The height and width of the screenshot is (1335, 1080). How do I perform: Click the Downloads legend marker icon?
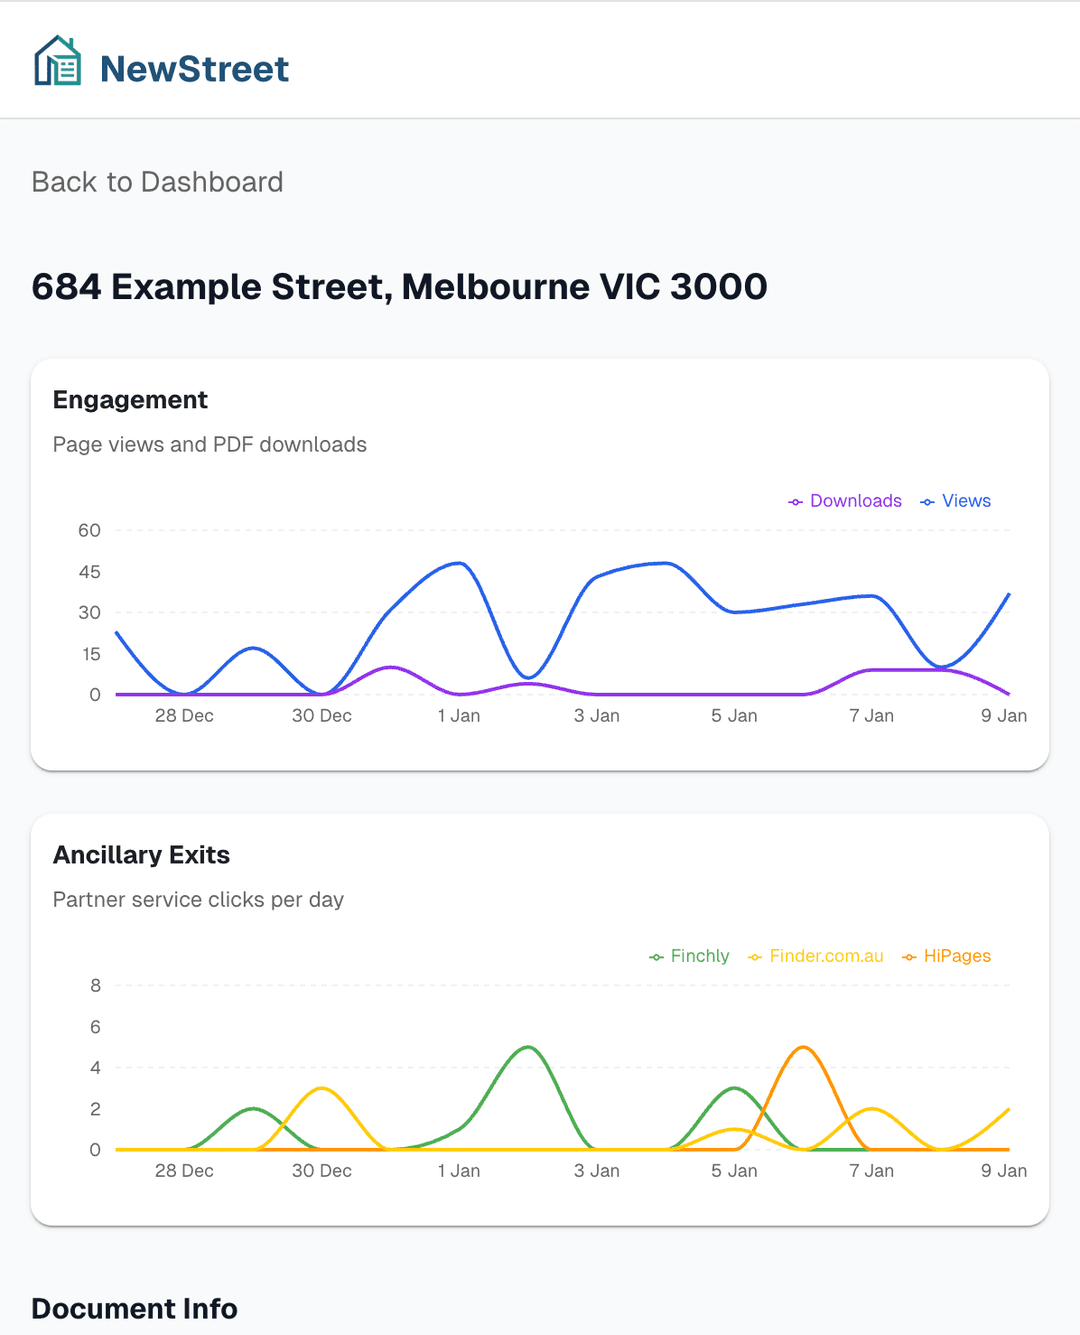tap(795, 501)
